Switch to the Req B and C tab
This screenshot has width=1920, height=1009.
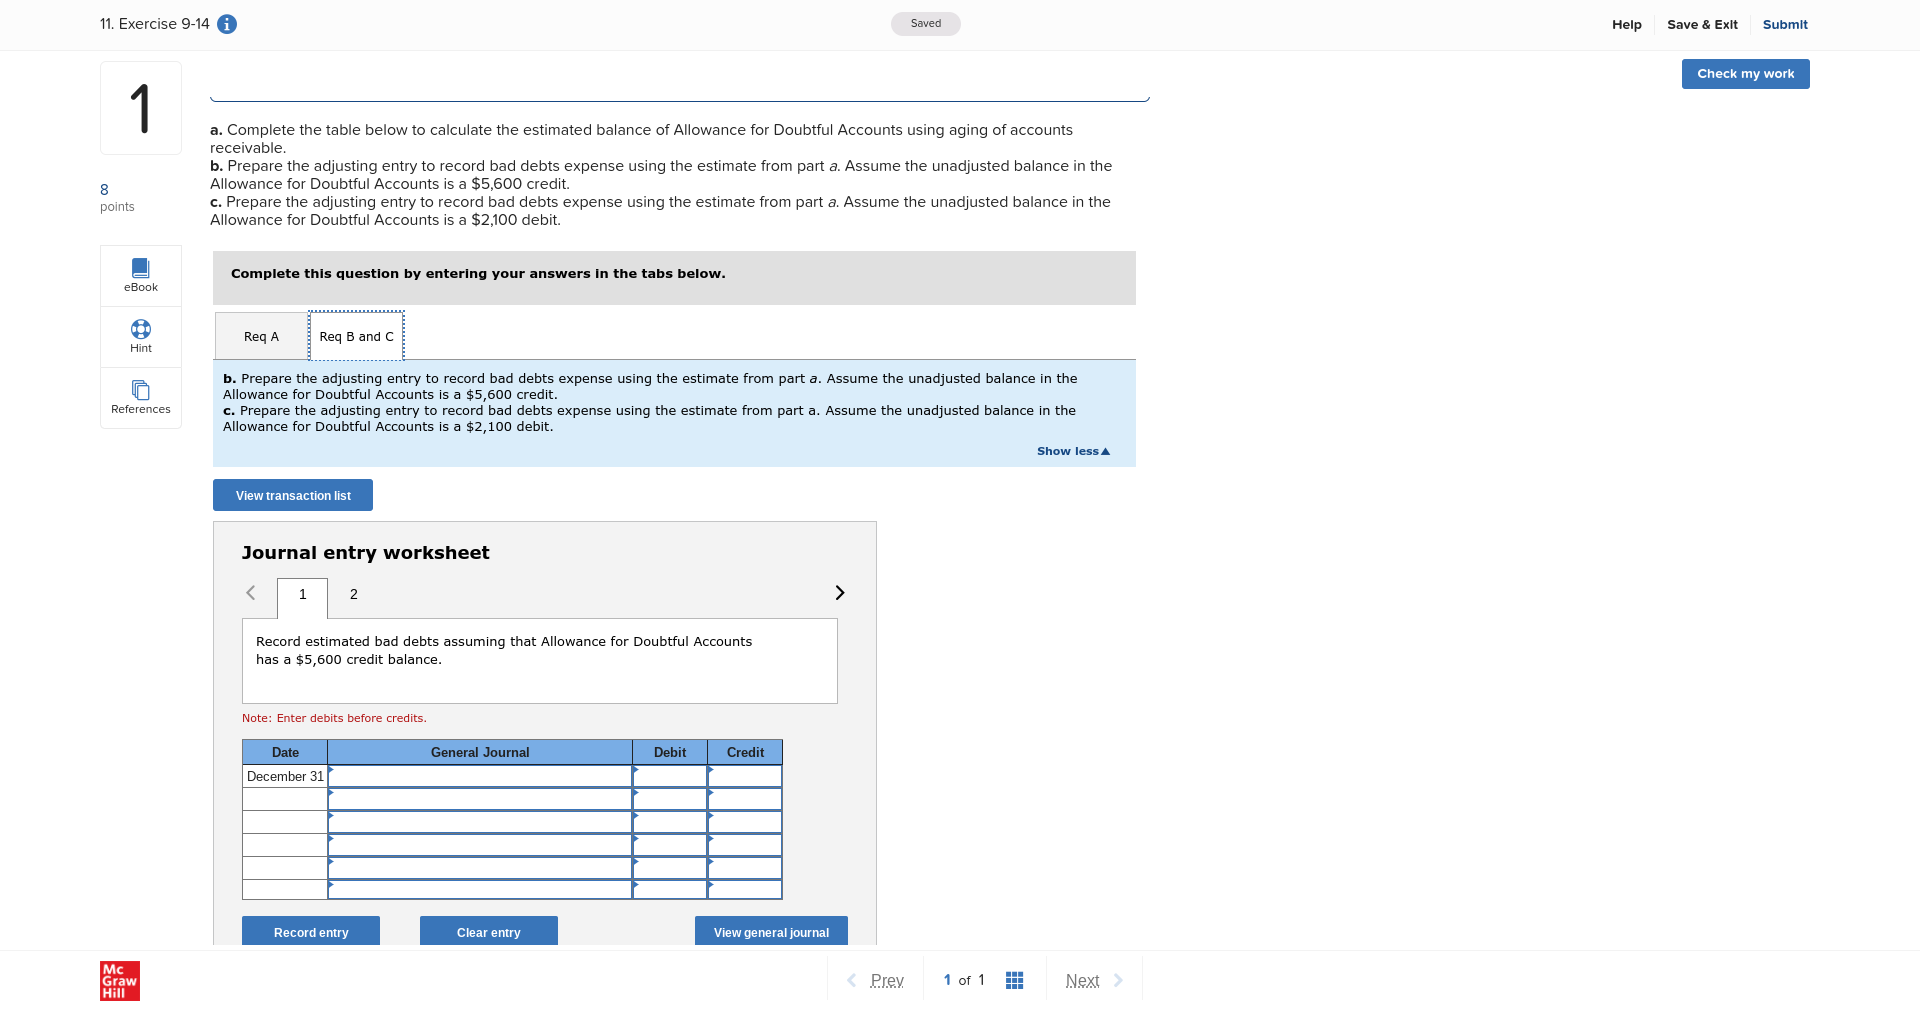pyautogui.click(x=356, y=336)
